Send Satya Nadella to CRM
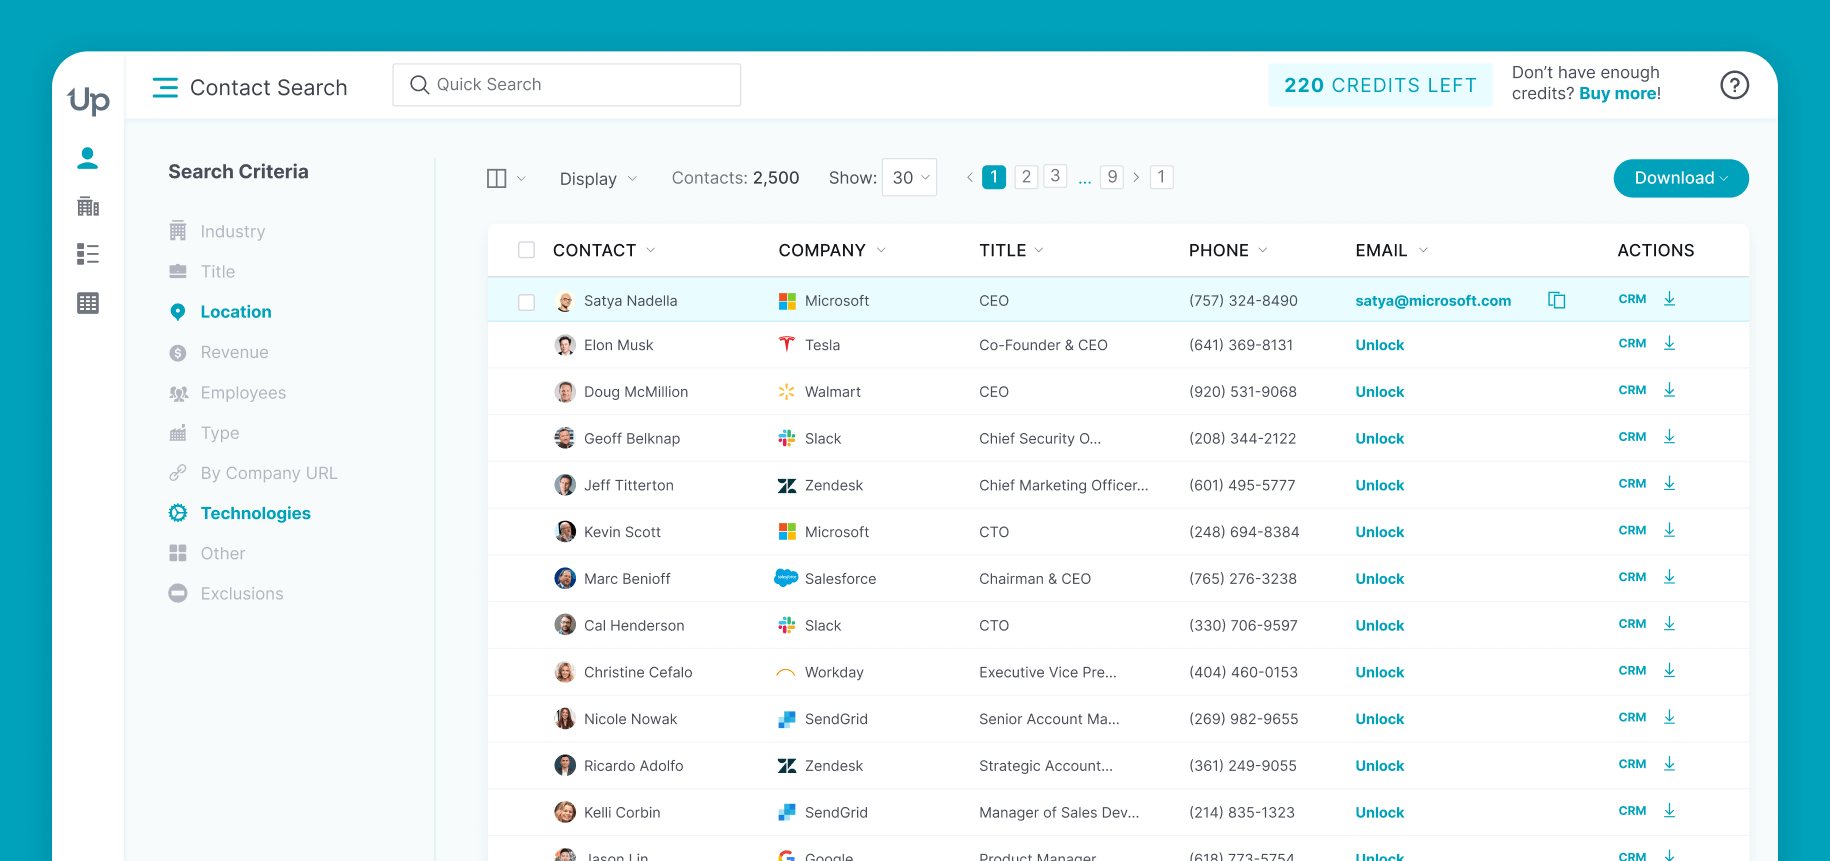1830x861 pixels. click(x=1632, y=299)
